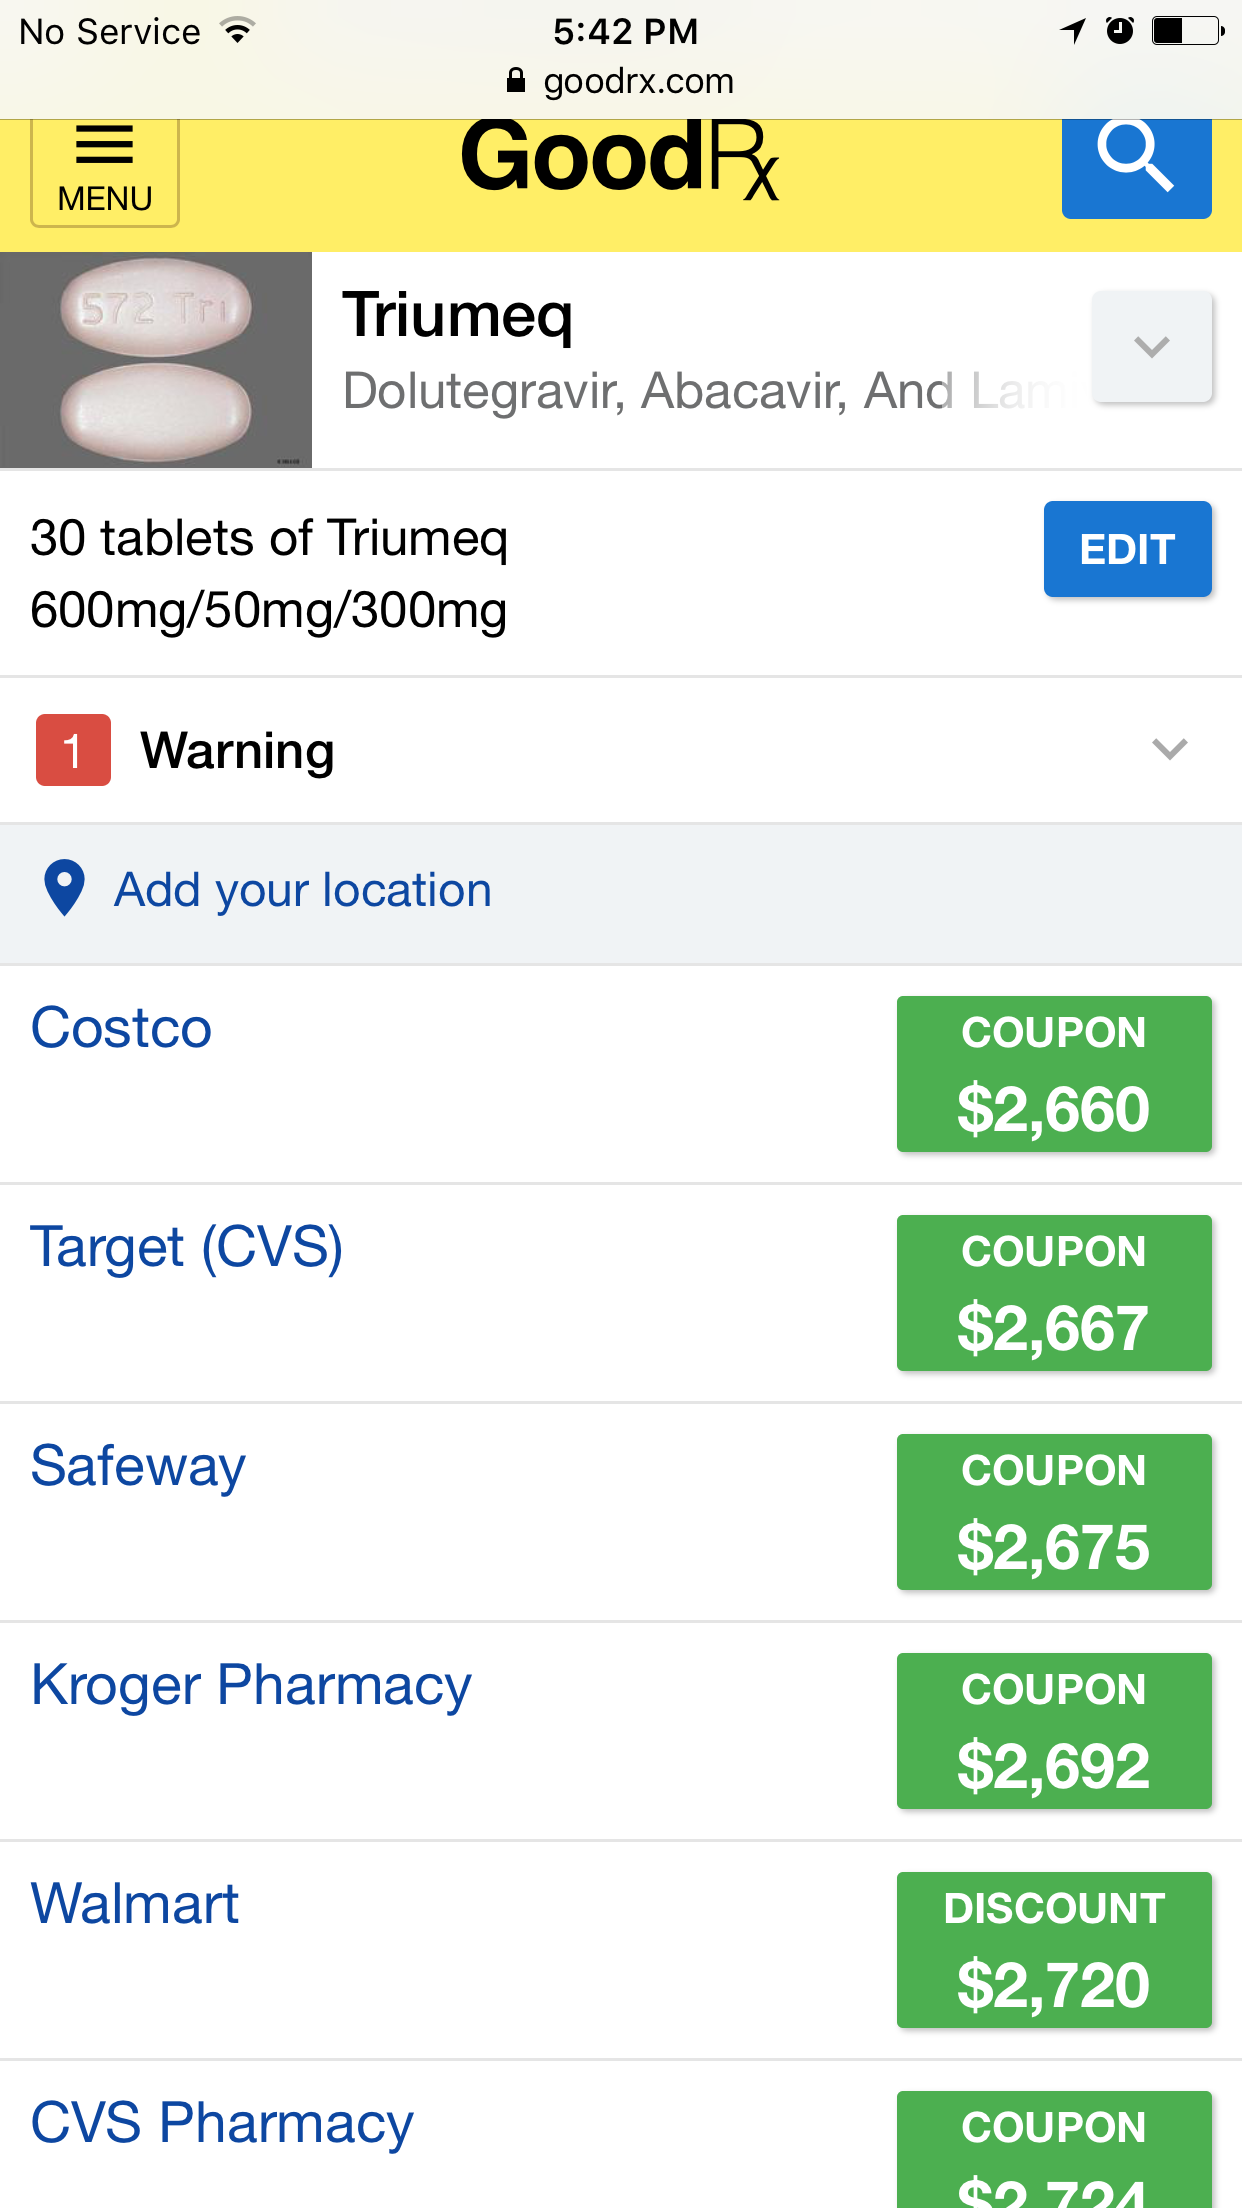
Task: Get the Walmart $2,720 discount
Action: click(1054, 1950)
